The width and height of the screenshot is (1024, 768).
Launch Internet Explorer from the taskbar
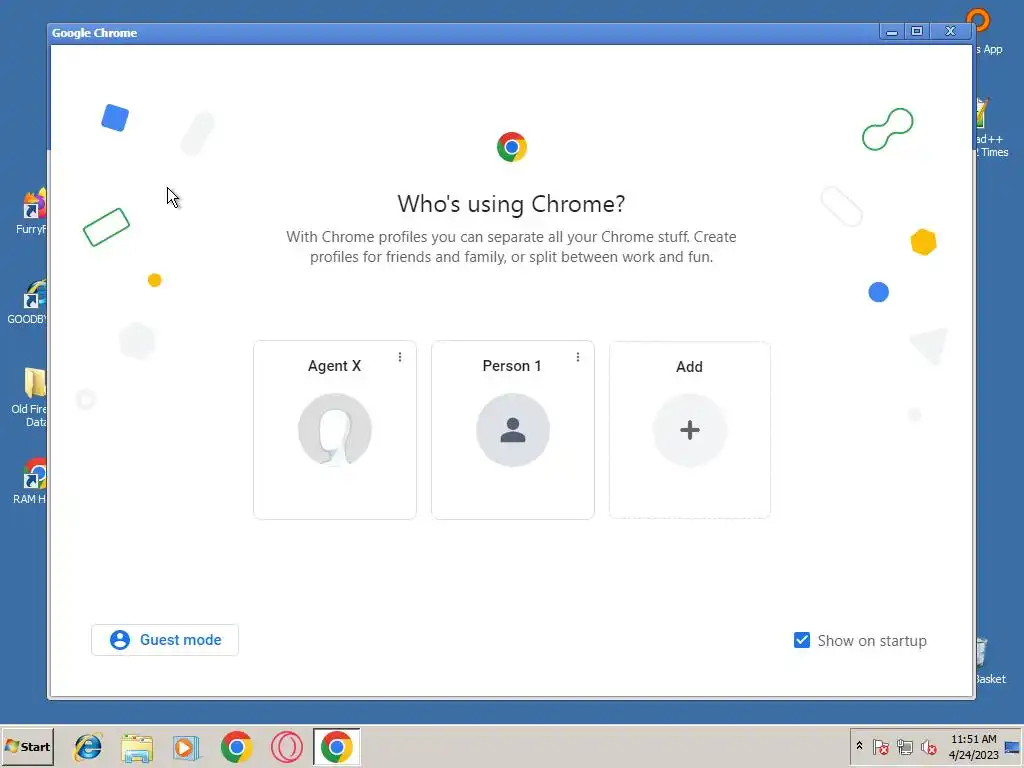88,747
